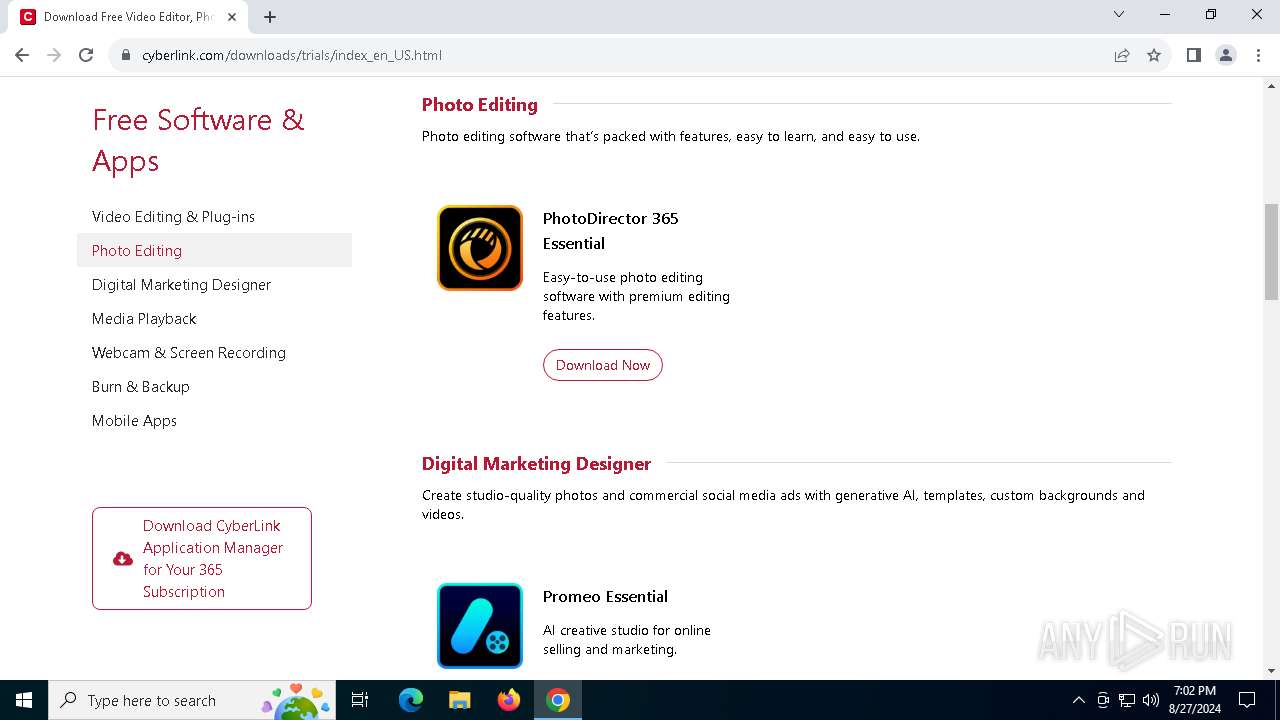
Task: Open the notification center
Action: (x=1247, y=700)
